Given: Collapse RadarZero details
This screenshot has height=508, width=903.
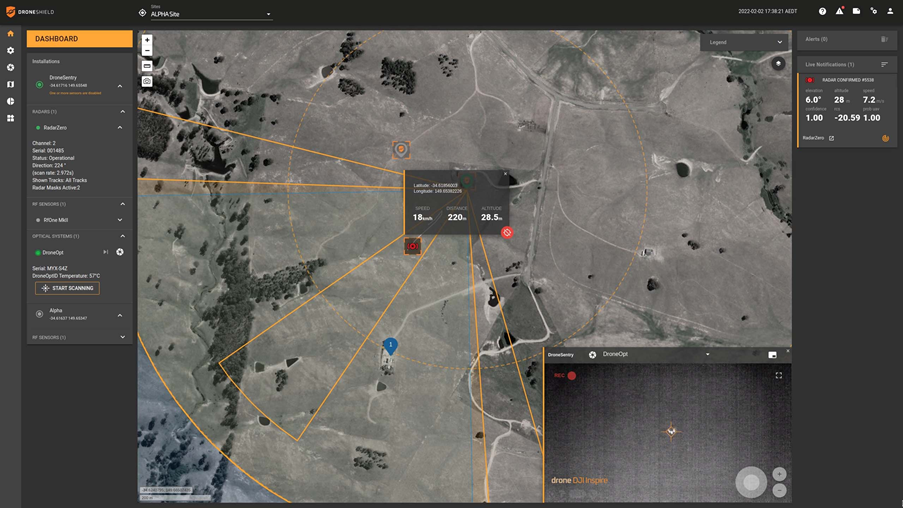Looking at the screenshot, I should click(x=120, y=127).
